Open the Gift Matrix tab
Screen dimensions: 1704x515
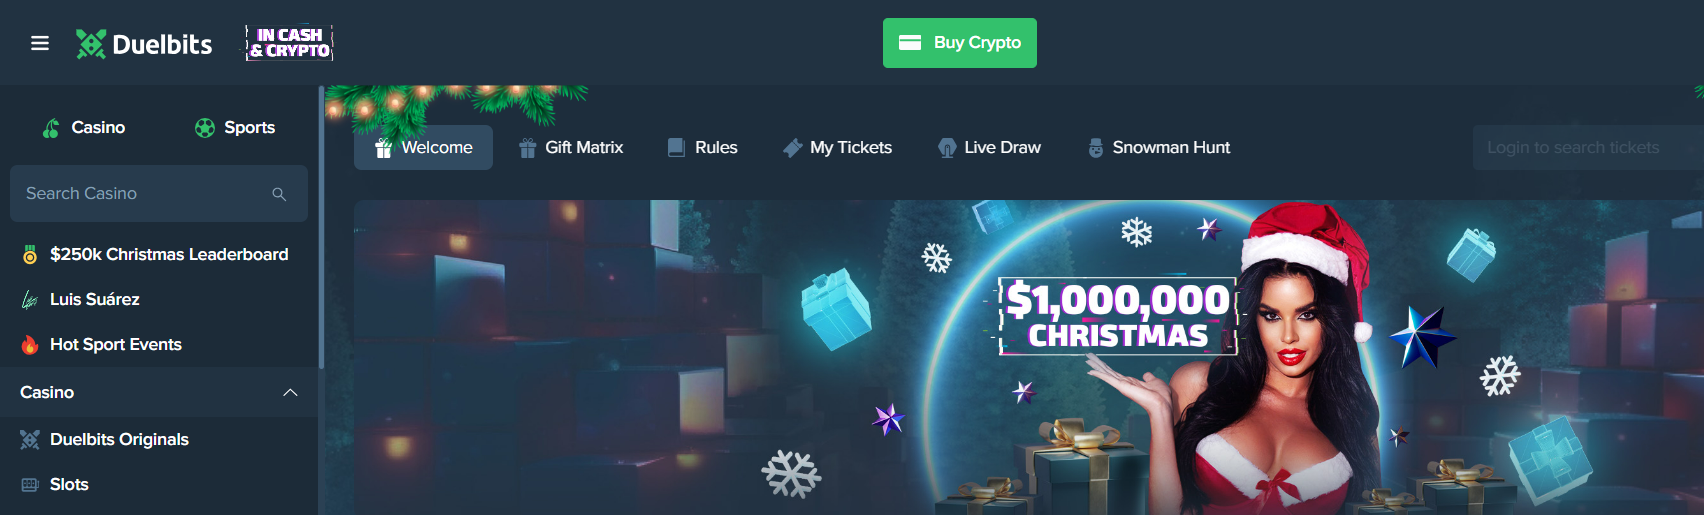(571, 148)
